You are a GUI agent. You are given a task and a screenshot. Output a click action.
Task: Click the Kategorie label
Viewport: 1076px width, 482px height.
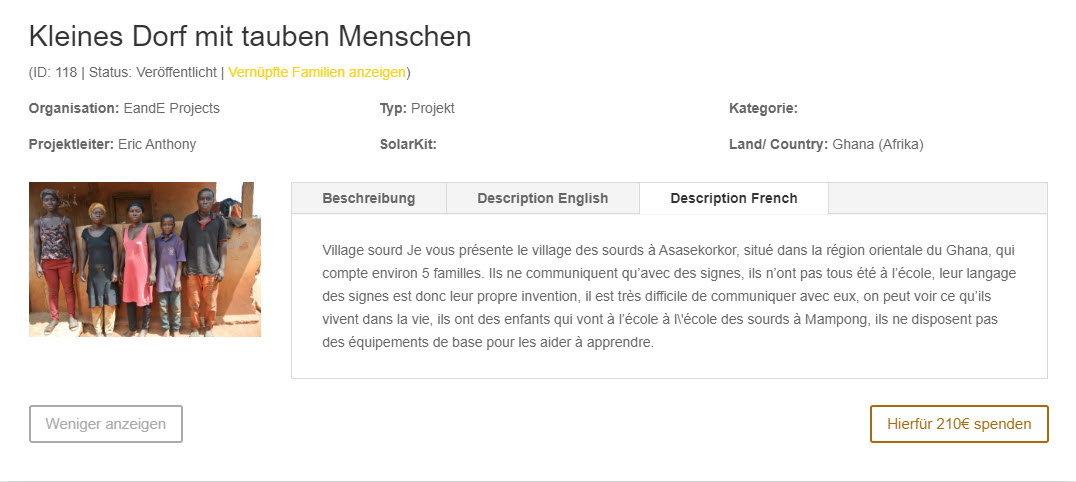763,108
